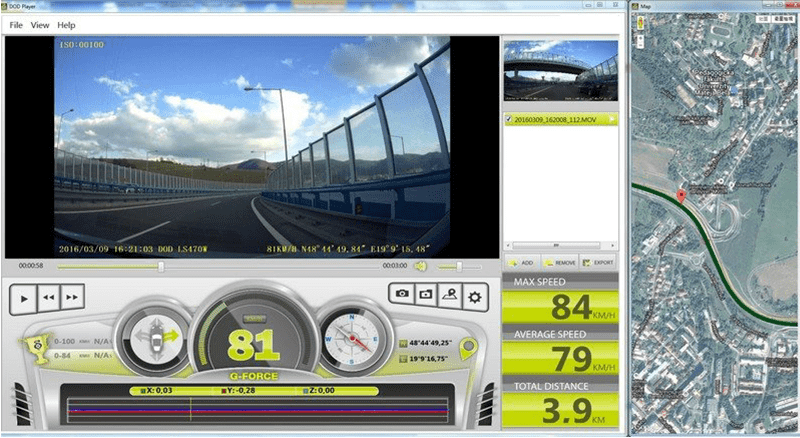Toggle the 20160309_162008_112.MOV checkbox
The width and height of the screenshot is (800, 438).
coord(511,119)
